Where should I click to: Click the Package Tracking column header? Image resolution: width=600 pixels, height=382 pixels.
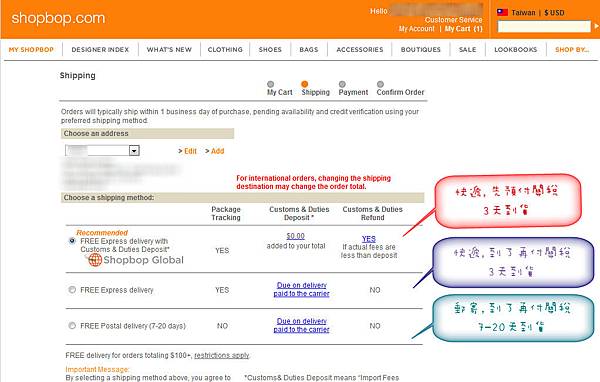click(226, 214)
